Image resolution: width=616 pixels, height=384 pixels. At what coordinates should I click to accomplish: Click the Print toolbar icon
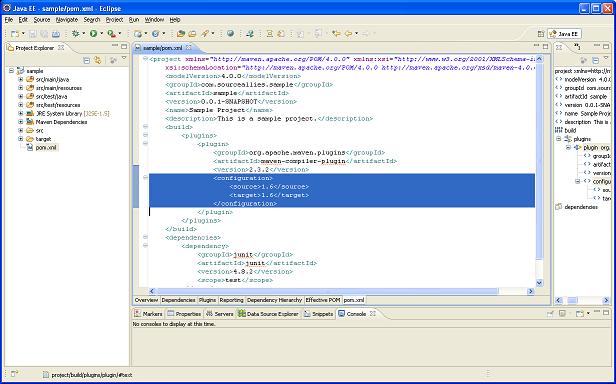click(56, 34)
